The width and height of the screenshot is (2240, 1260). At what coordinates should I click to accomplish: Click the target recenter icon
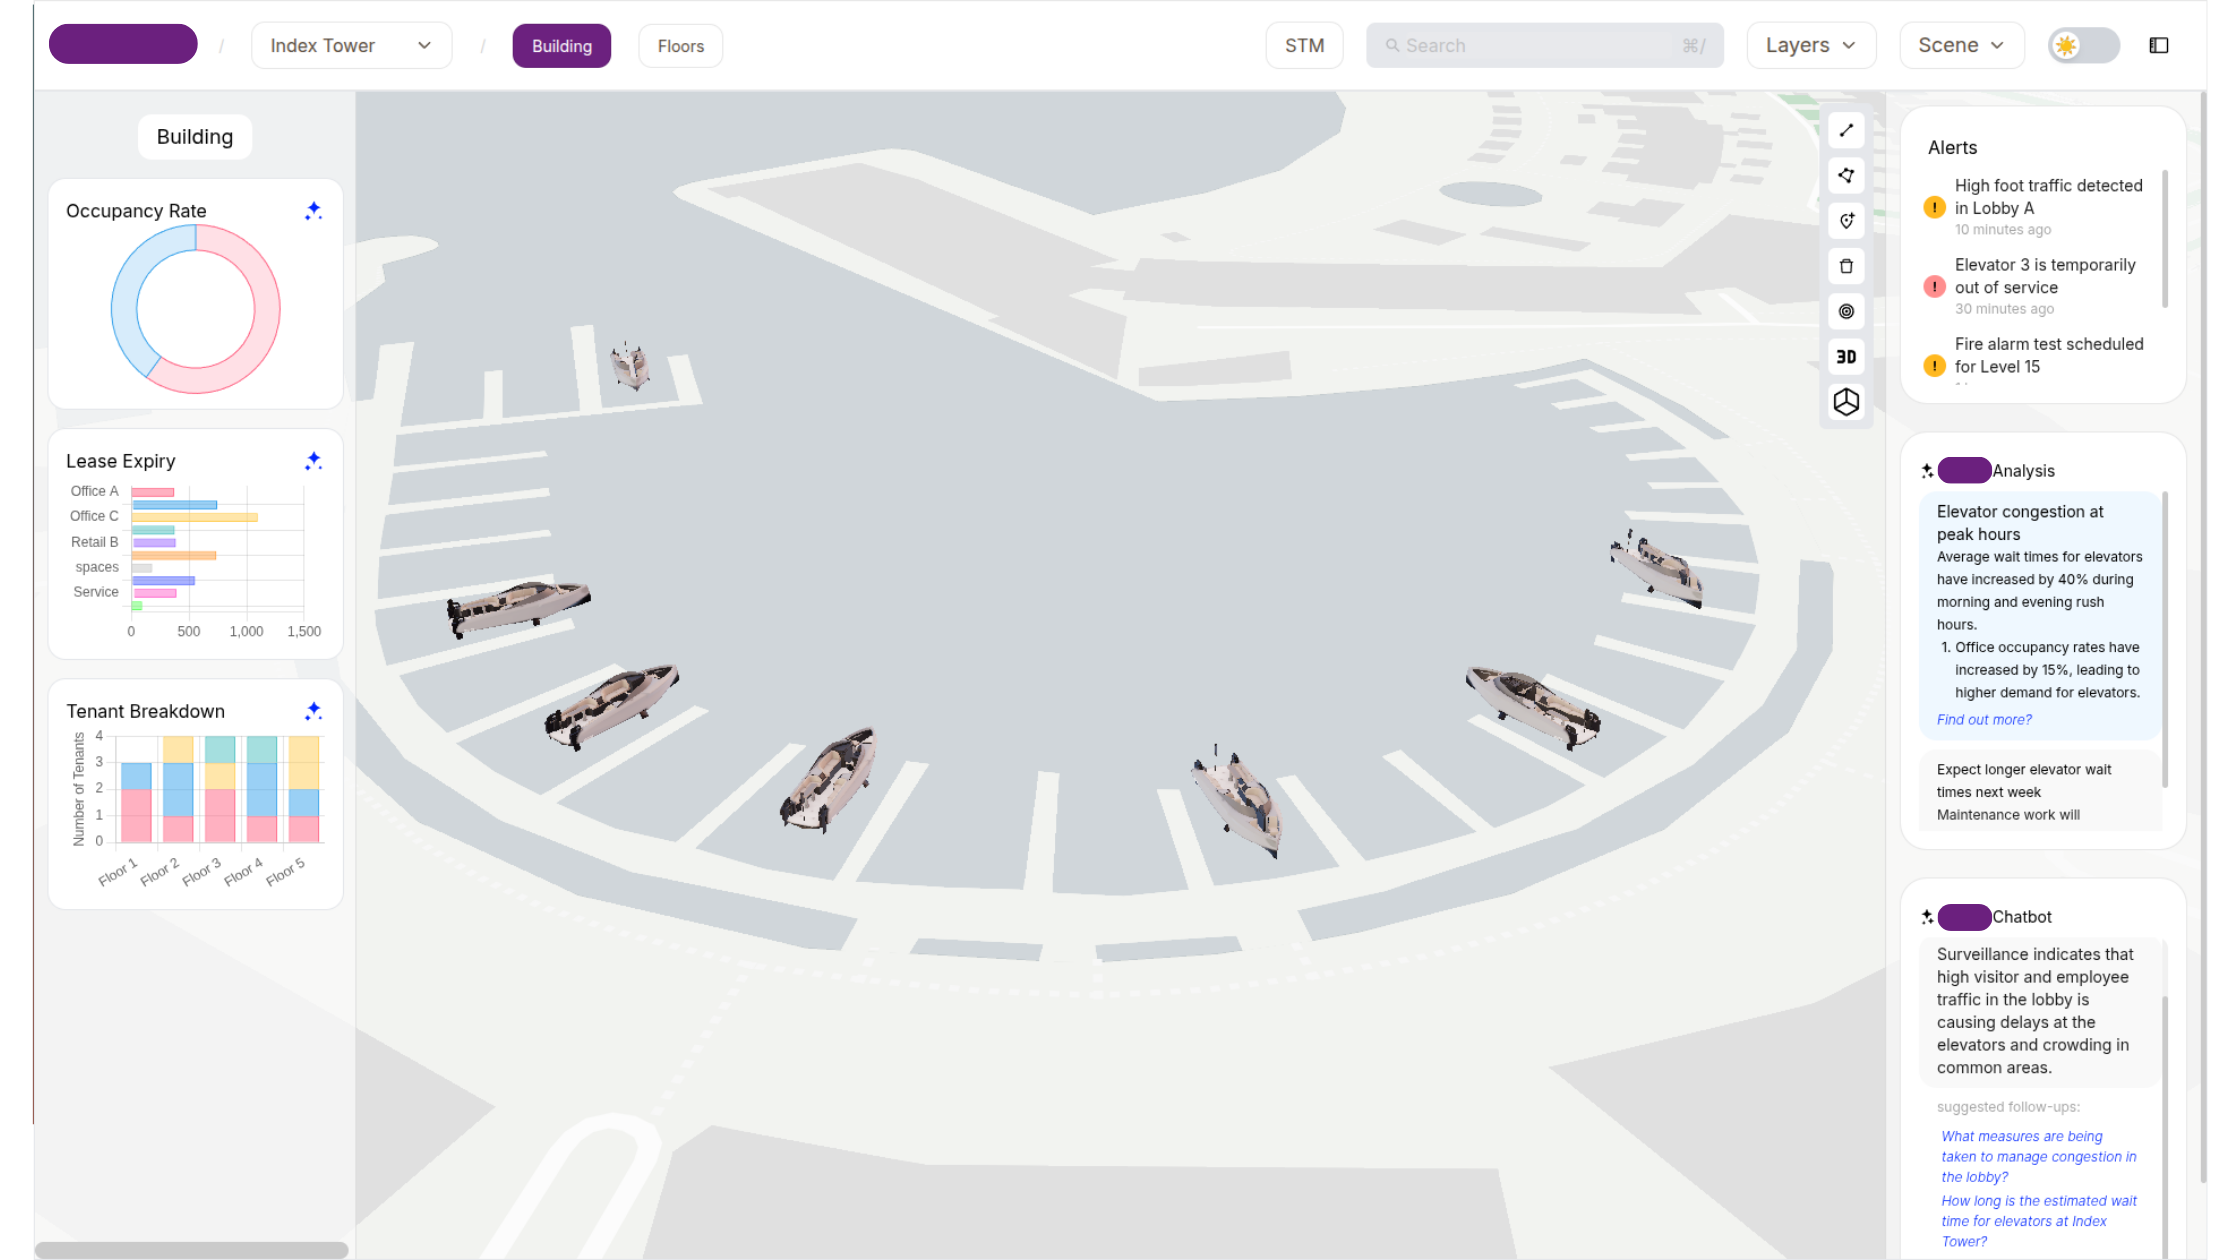[1846, 311]
